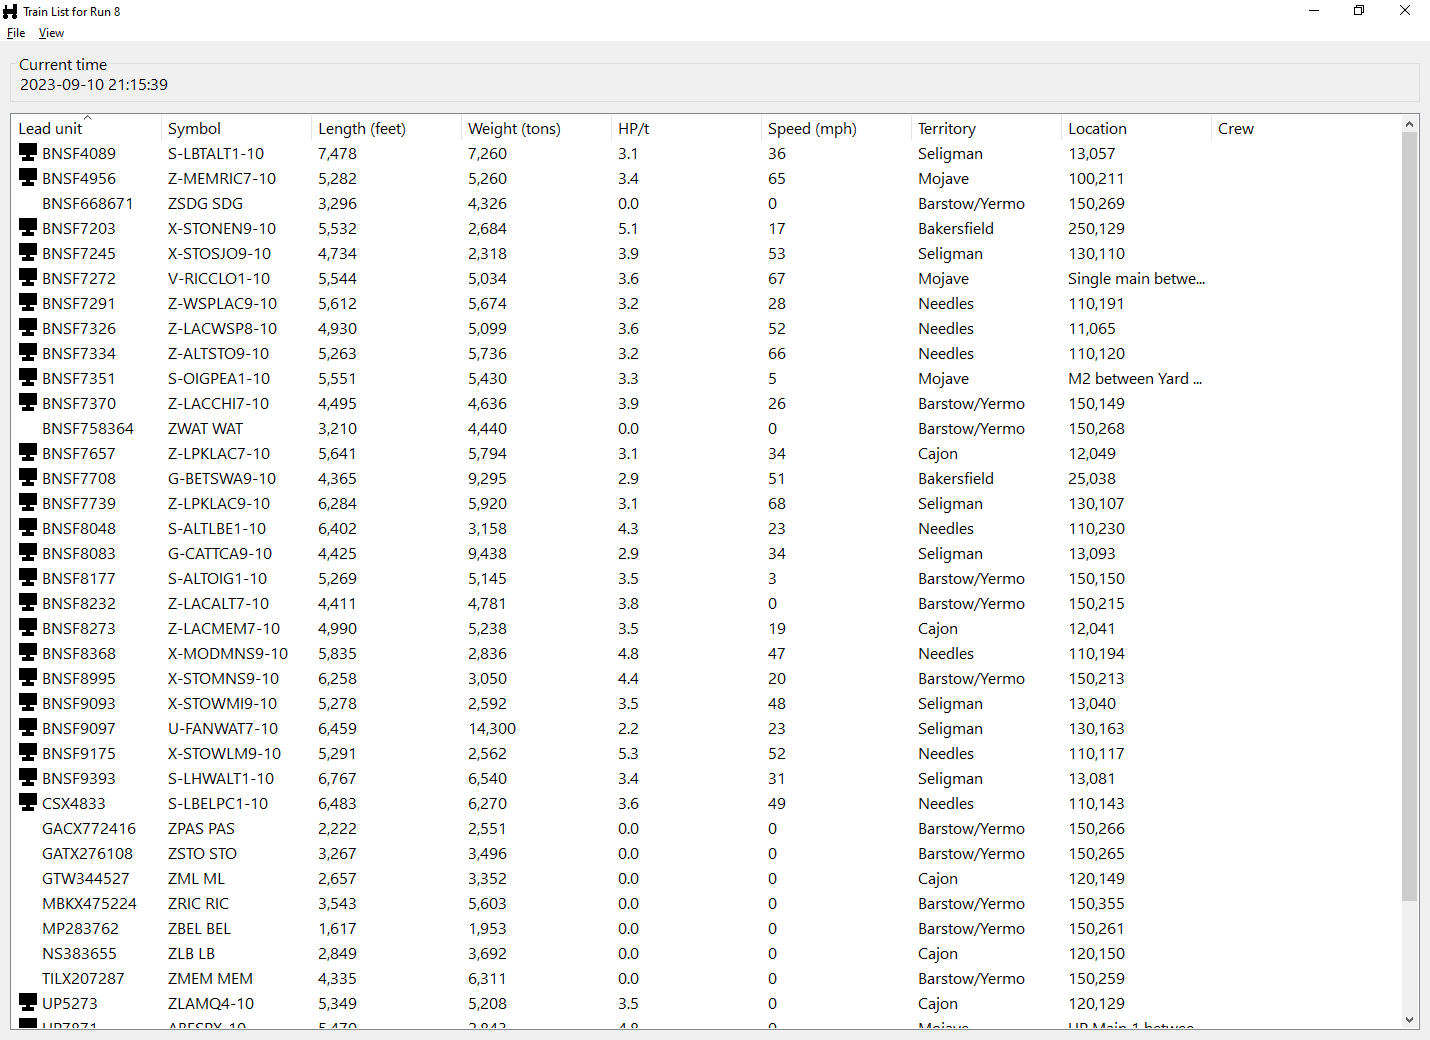The image size is (1430, 1040).
Task: Click the Weight (tons) column header
Action: (514, 128)
